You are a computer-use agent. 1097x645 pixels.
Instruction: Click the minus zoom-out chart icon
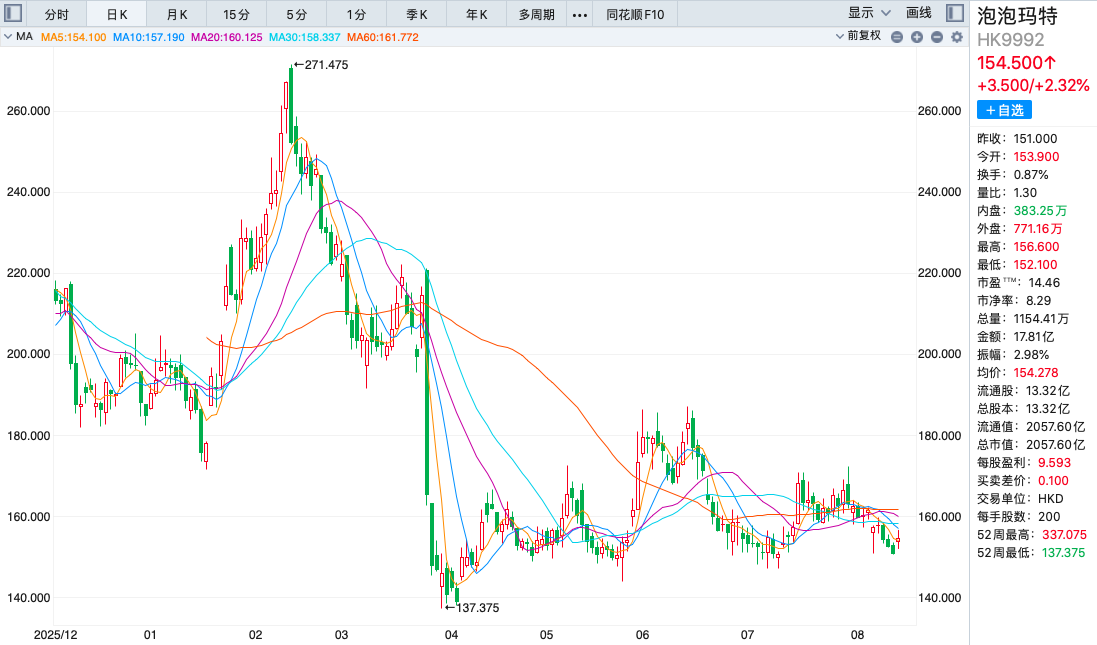click(x=937, y=37)
